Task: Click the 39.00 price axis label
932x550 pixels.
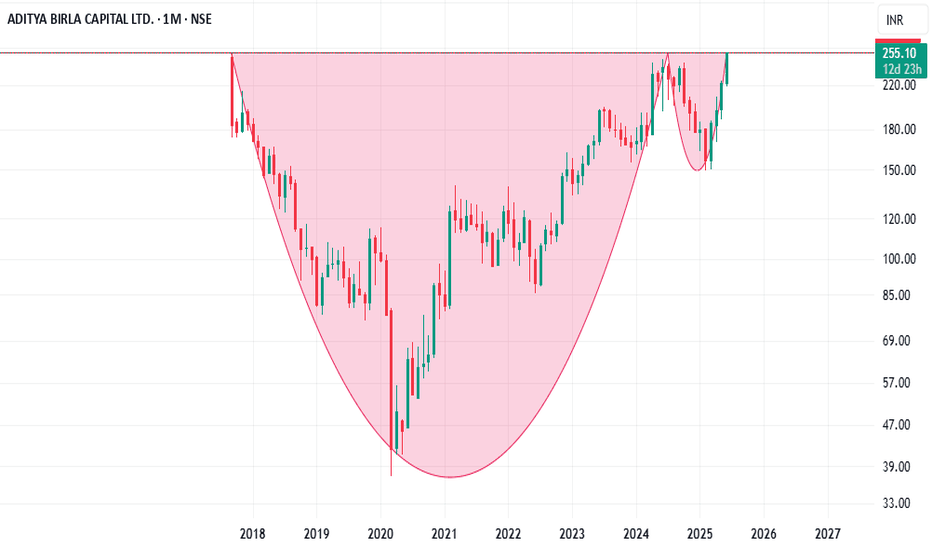Action: (x=897, y=467)
